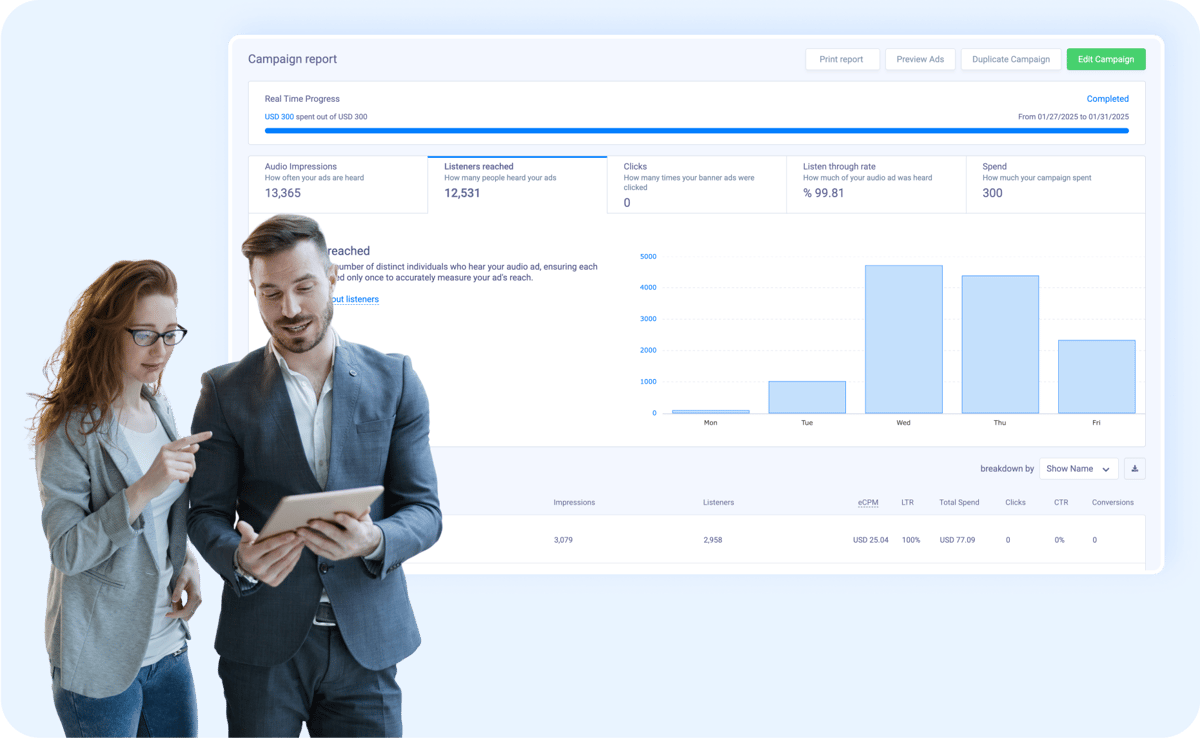
Task: Select the Audio Impressions tab
Action: pos(337,184)
